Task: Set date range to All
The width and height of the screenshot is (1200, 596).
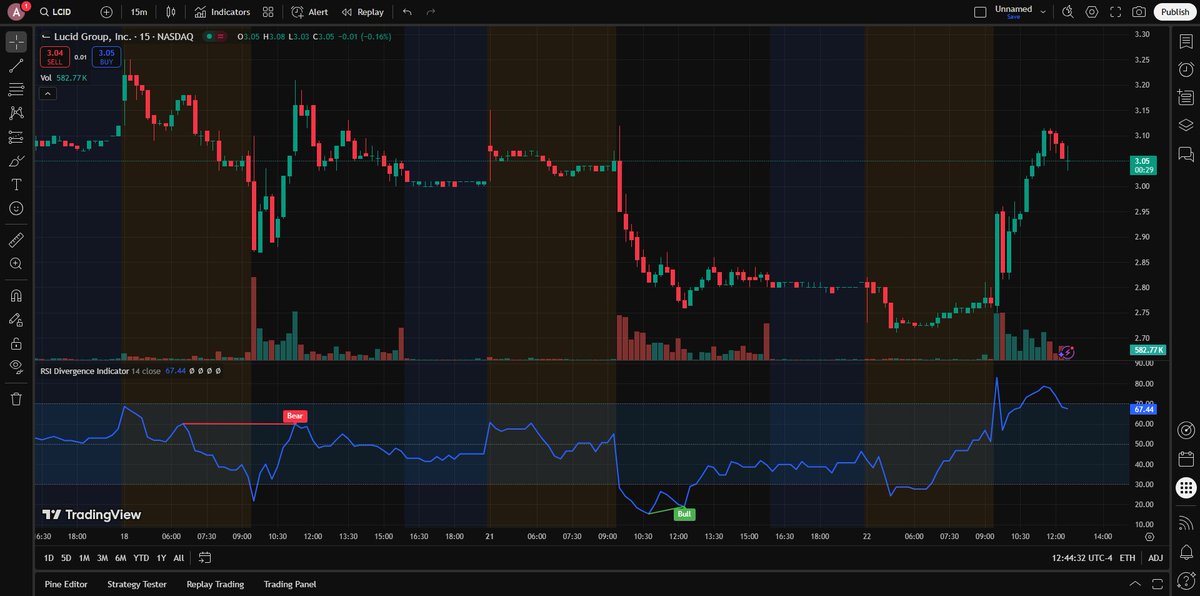Action: point(179,557)
